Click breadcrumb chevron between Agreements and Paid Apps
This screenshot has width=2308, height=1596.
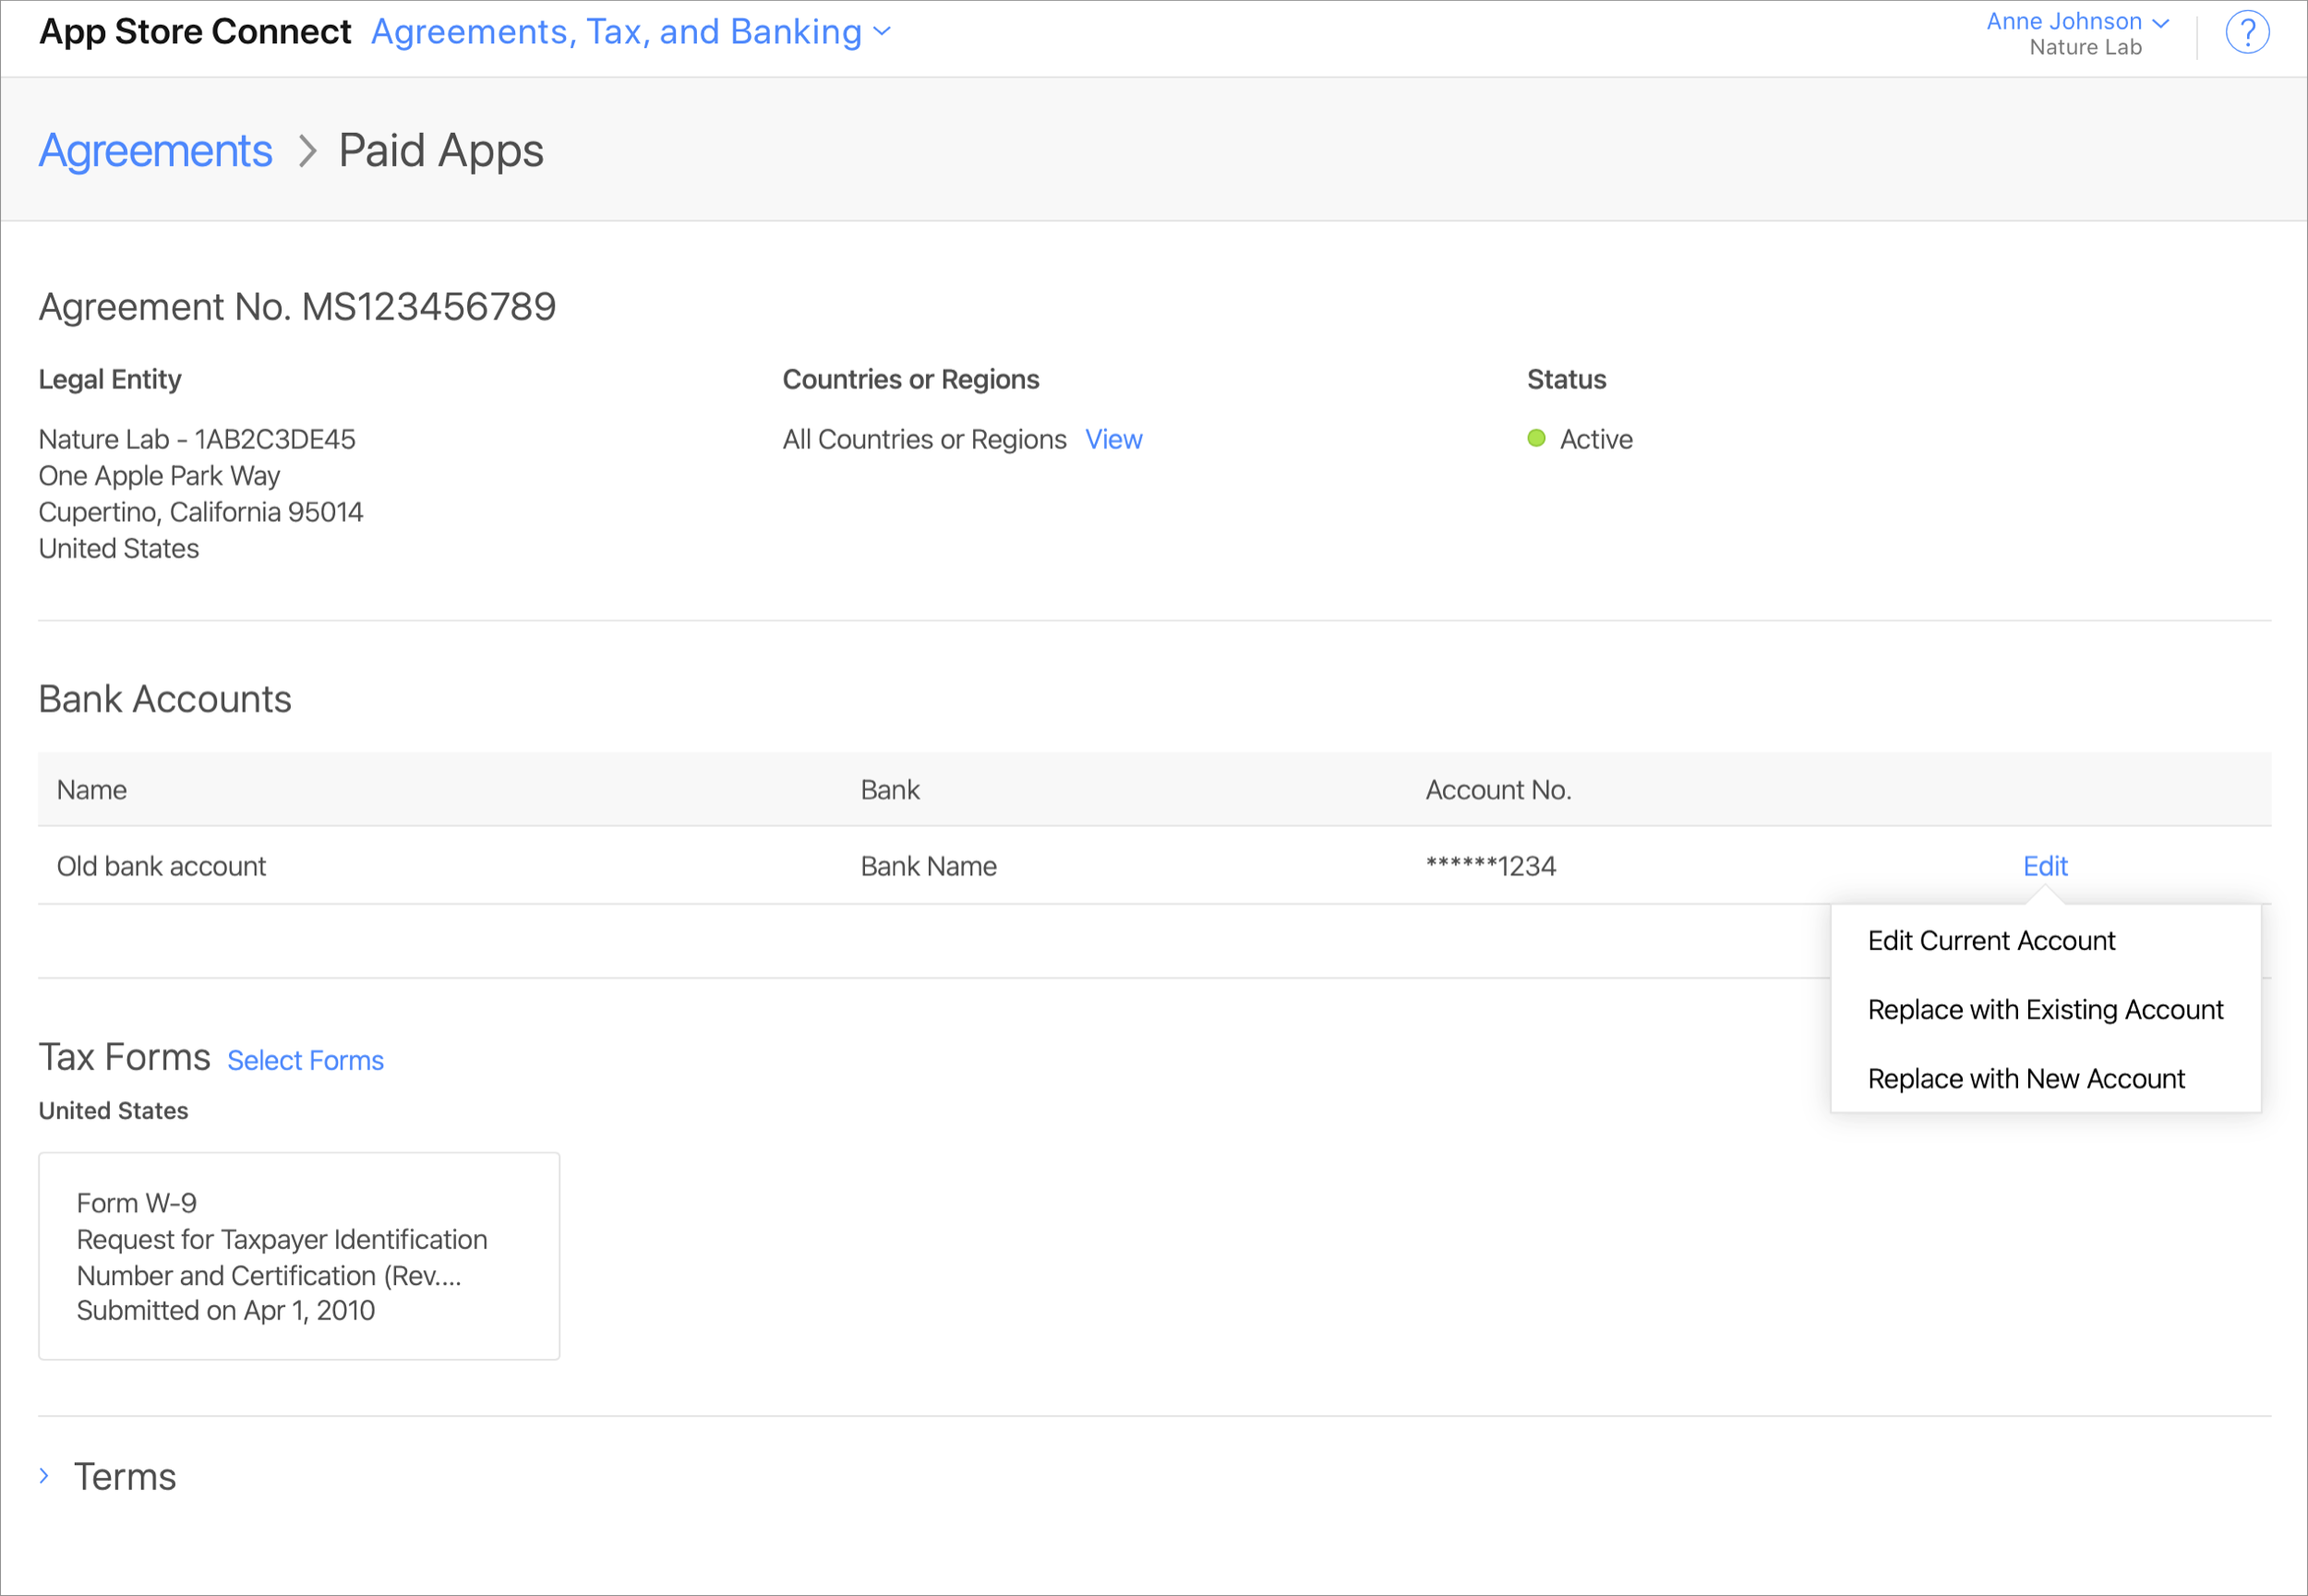coord(307,152)
